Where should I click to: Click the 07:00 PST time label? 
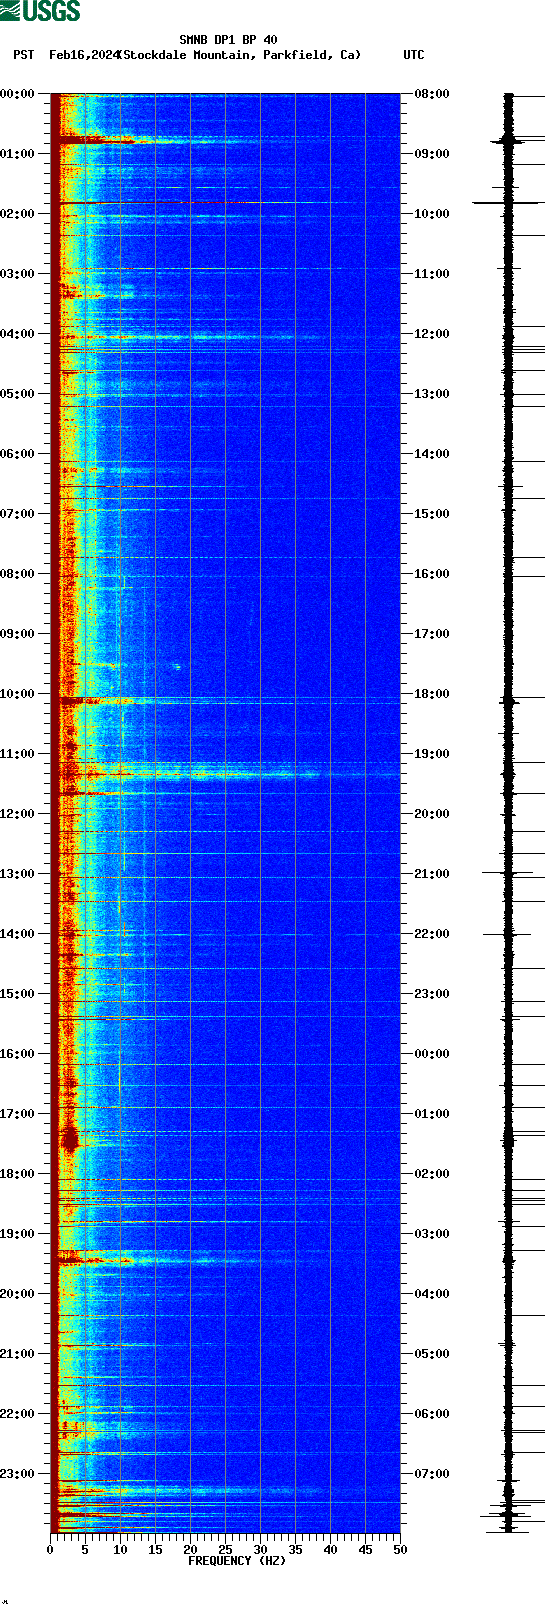[18, 514]
